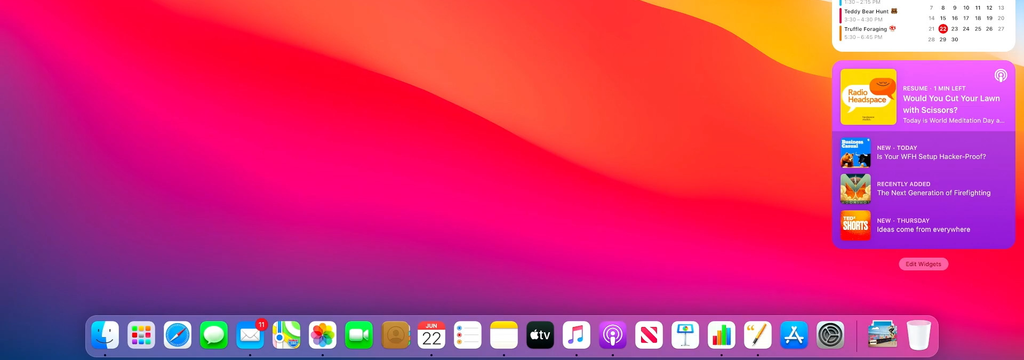The height and width of the screenshot is (360, 1024).
Task: Launch Safari from the Dock
Action: 178,335
